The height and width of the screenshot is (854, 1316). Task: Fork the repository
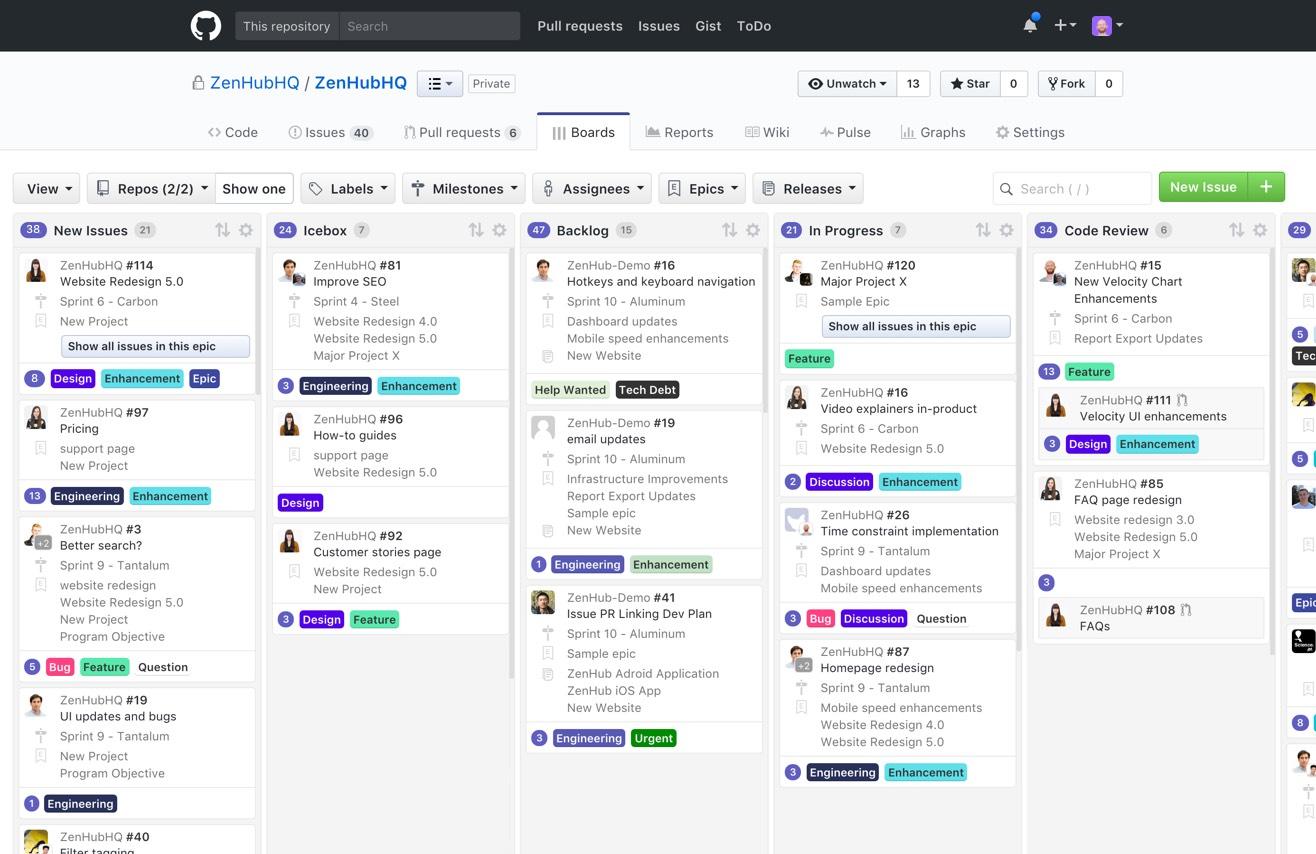pos(1066,84)
